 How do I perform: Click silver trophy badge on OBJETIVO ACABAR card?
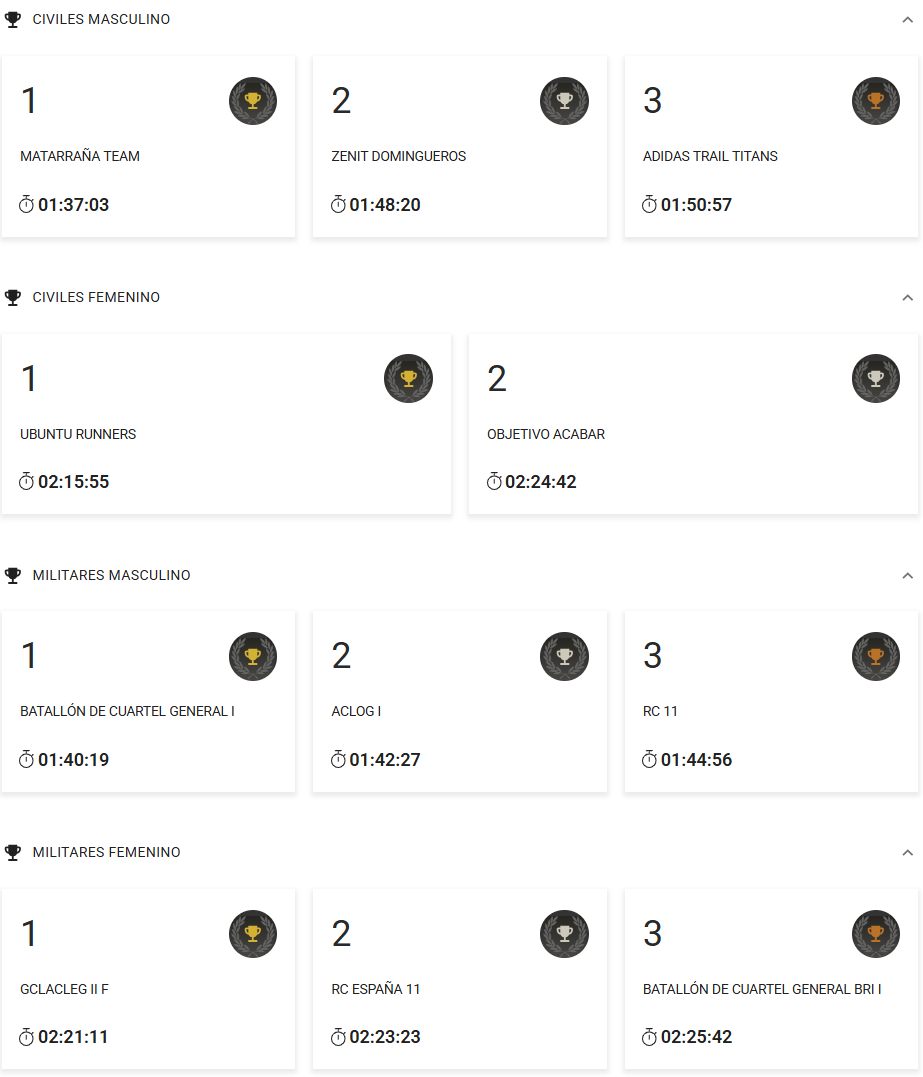coord(876,379)
